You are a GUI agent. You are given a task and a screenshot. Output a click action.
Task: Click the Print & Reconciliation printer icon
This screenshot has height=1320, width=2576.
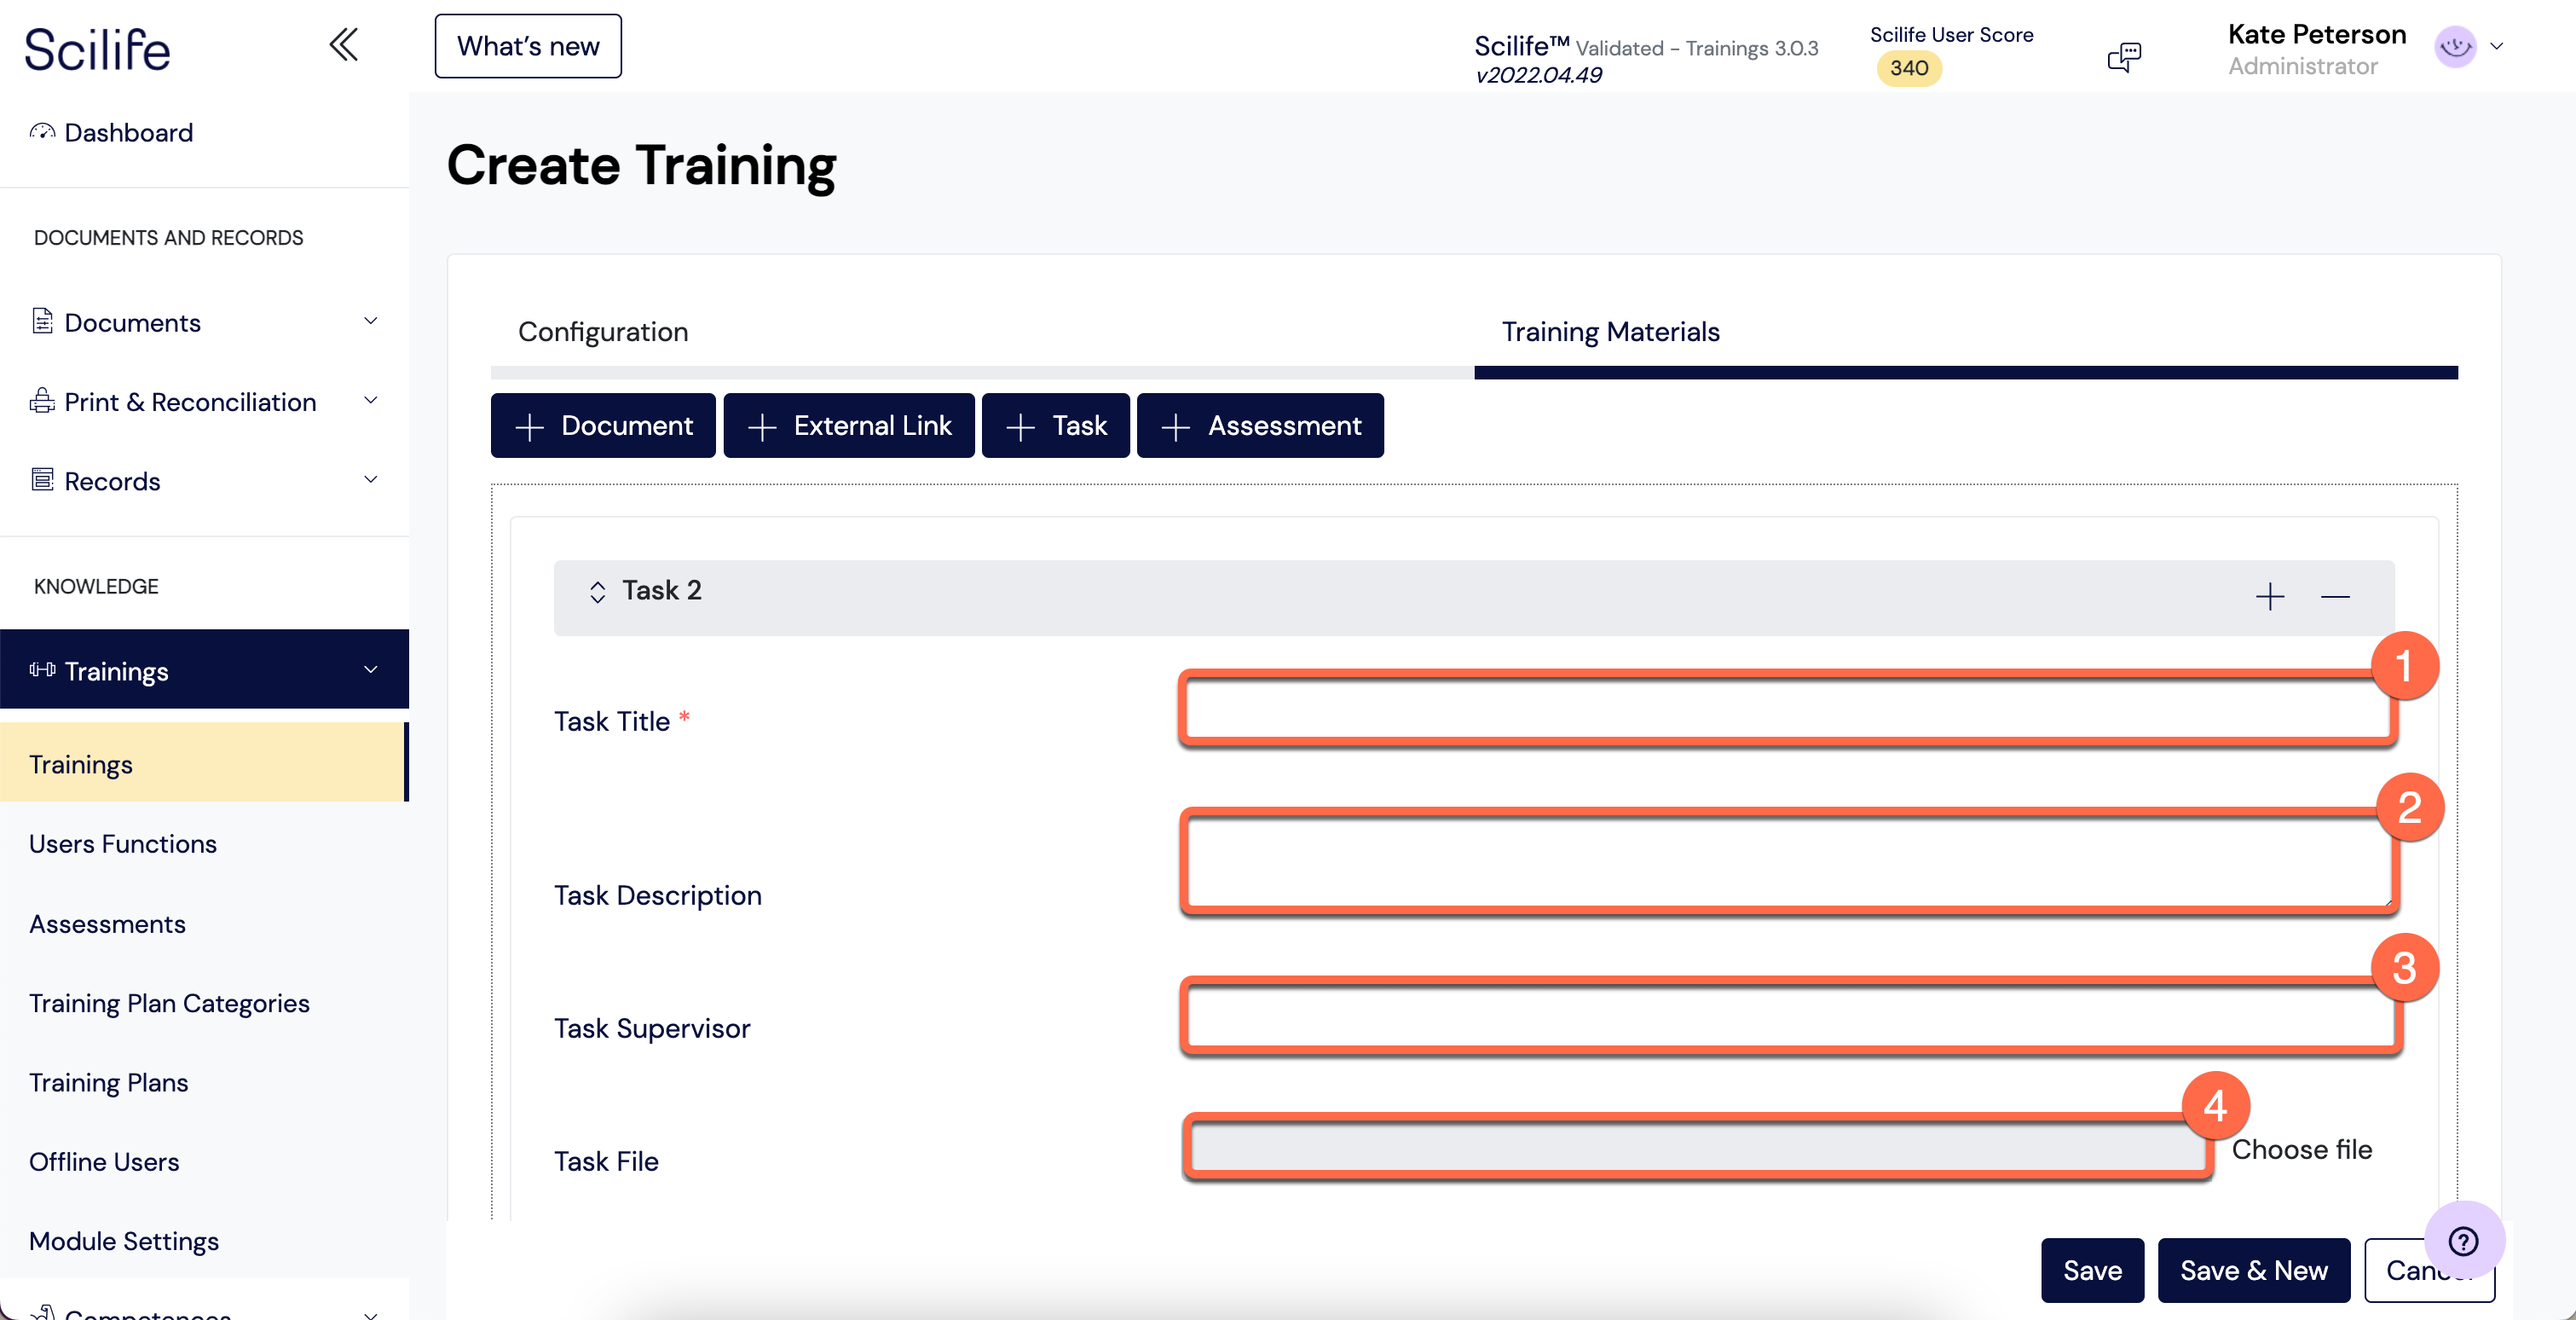(x=42, y=401)
